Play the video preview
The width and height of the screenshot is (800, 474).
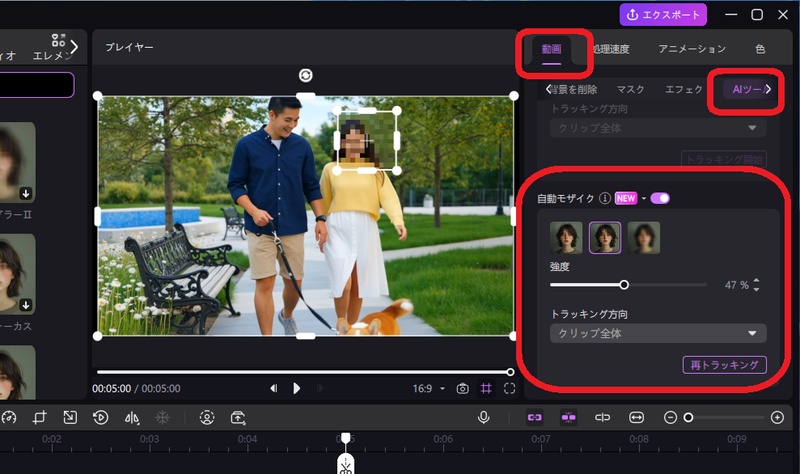pos(296,388)
